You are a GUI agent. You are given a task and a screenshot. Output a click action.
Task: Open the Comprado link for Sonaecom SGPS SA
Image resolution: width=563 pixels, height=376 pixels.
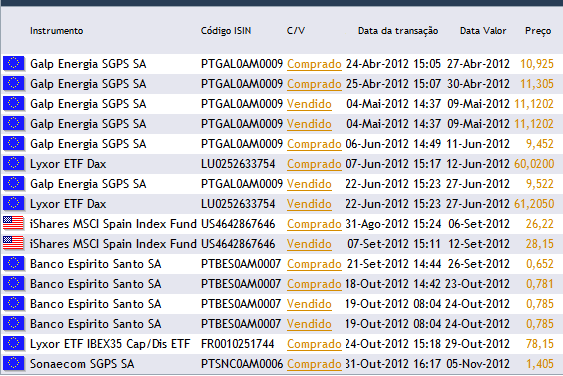pos(314,364)
